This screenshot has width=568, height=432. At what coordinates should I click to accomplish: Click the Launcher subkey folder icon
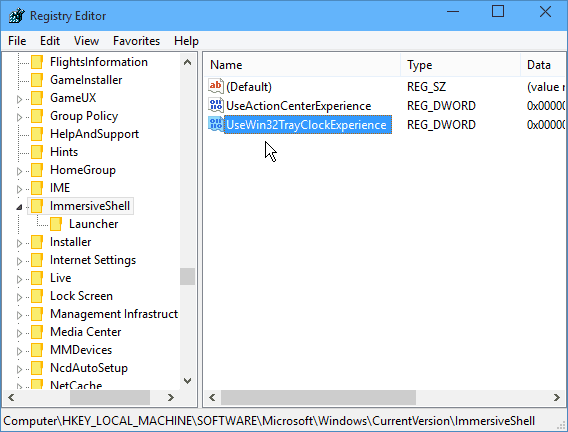tap(56, 224)
